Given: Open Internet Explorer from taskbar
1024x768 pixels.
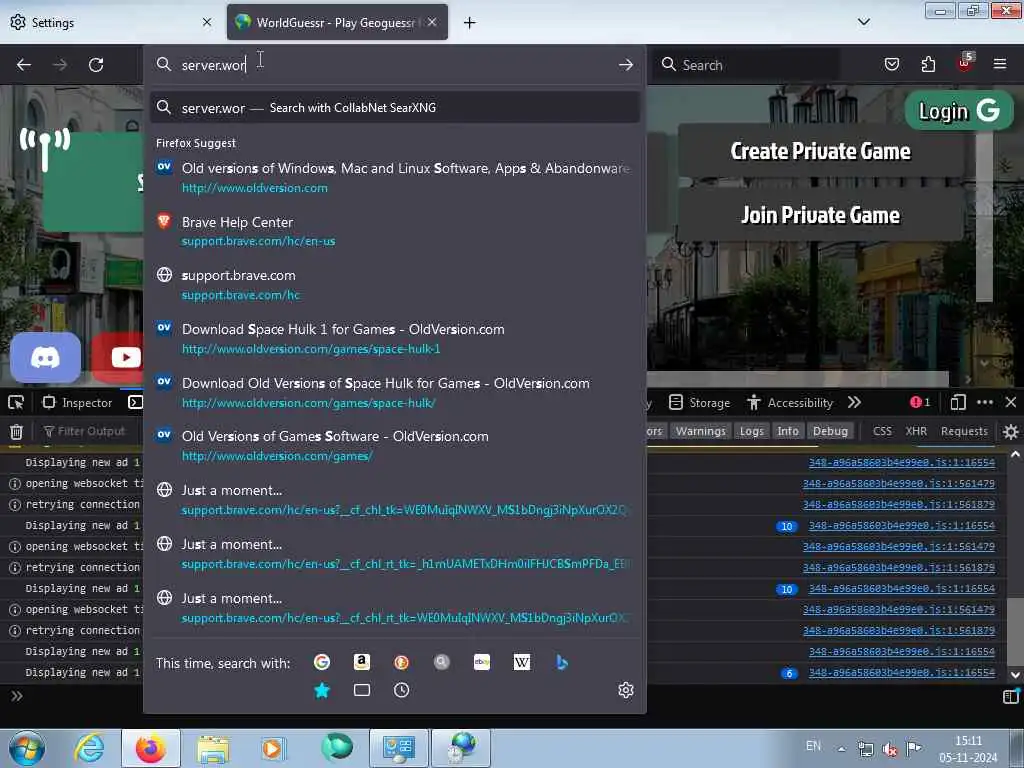Looking at the screenshot, I should coord(89,748).
